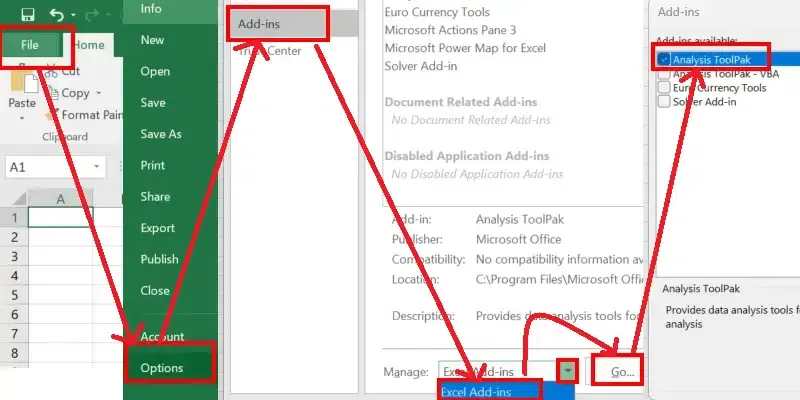Open Account in the backstage menu
Viewport: 800px width, 400px height.
[162, 337]
